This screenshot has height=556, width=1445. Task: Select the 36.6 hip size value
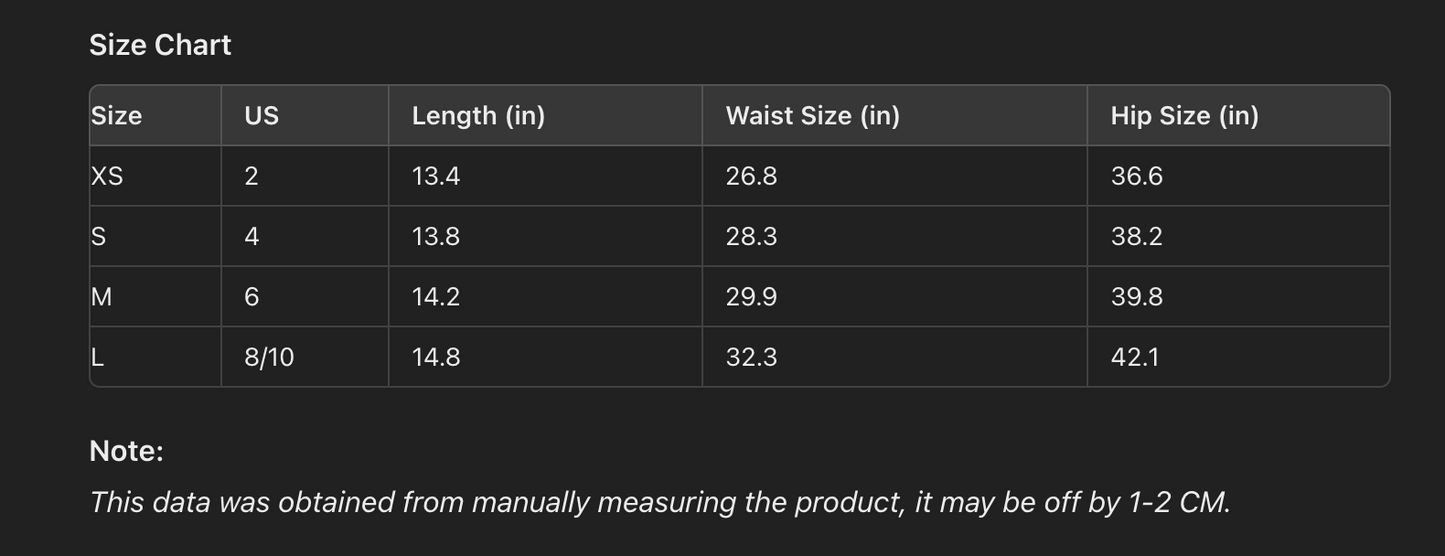(x=1136, y=176)
